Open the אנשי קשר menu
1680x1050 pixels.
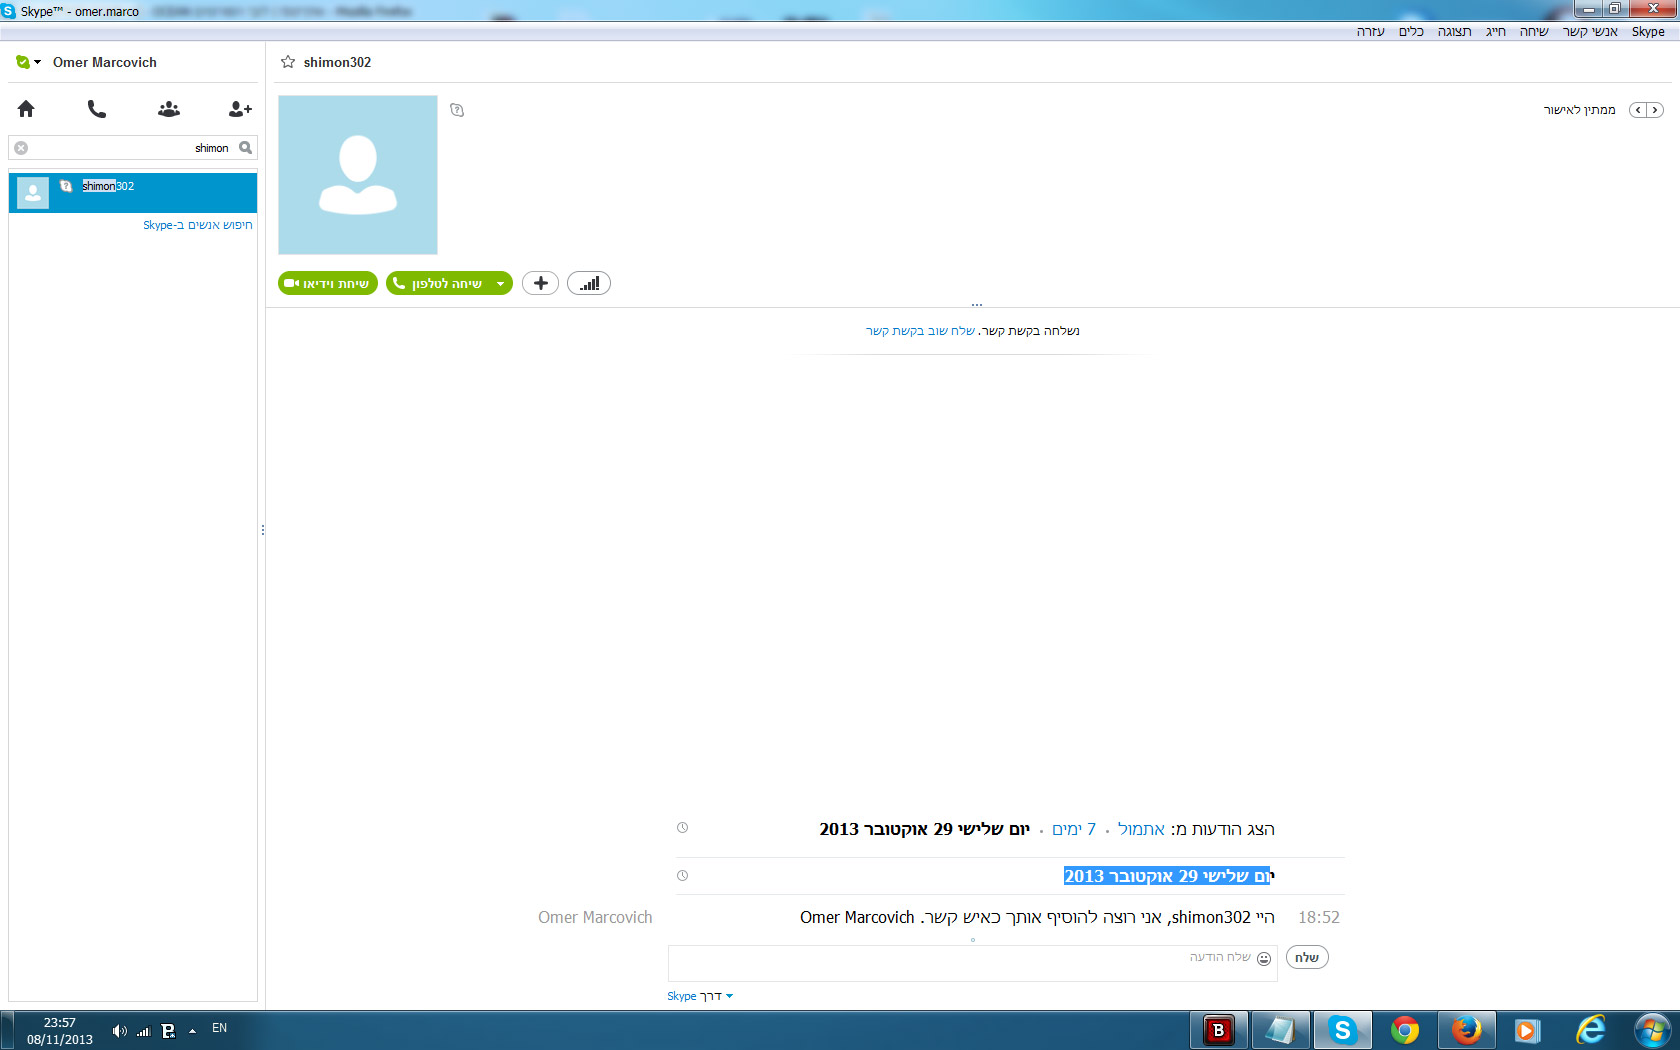tap(1590, 32)
